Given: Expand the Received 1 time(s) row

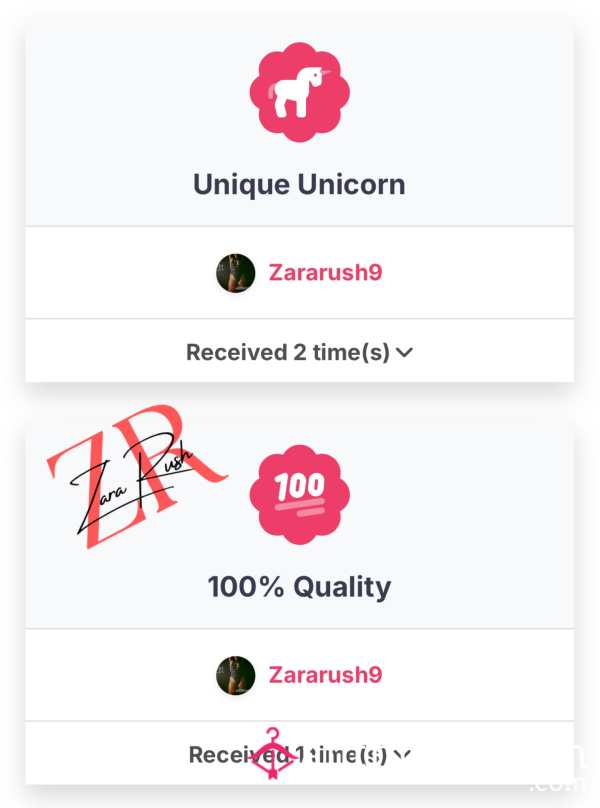Looking at the screenshot, I should pos(299,753).
